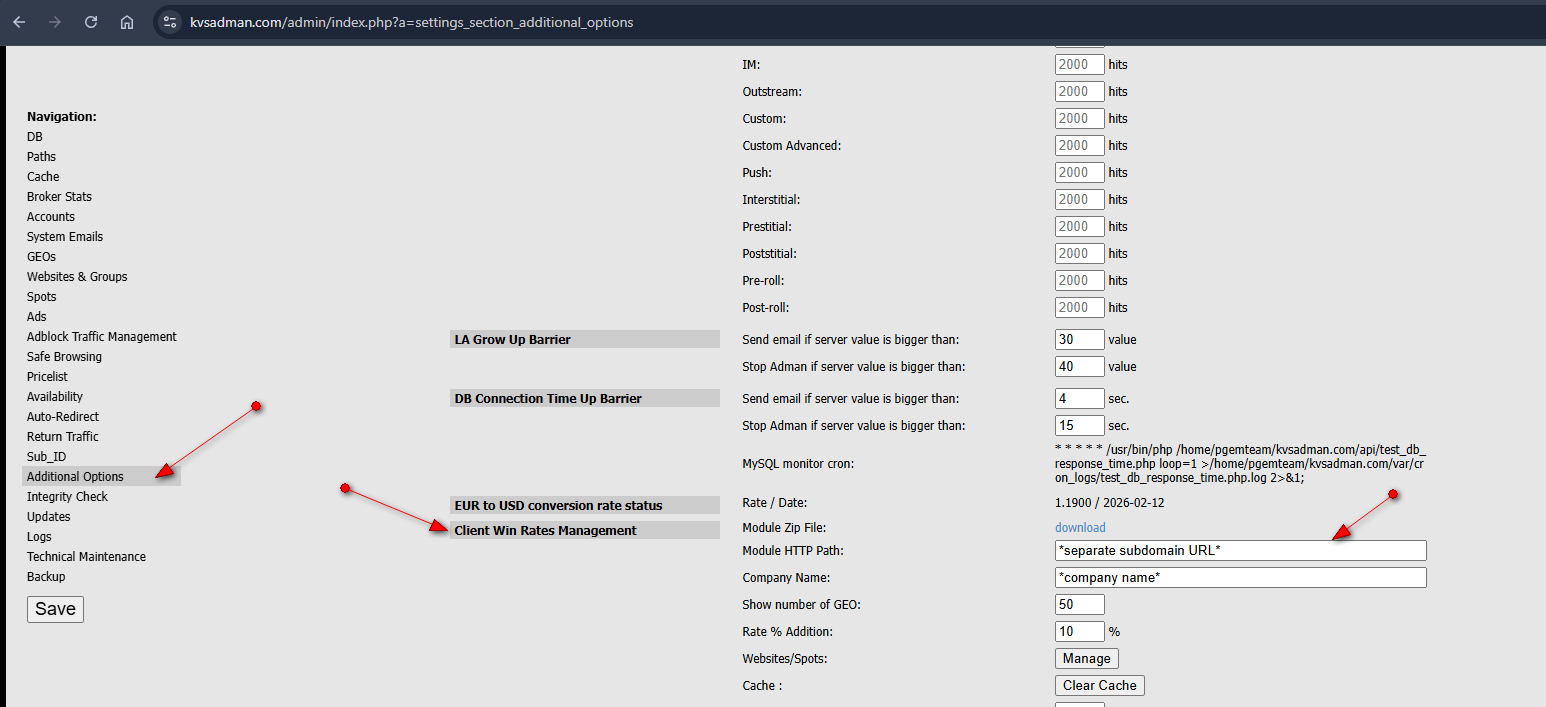Open Technical Maintenance section
The image size is (1546, 707).
(x=86, y=557)
